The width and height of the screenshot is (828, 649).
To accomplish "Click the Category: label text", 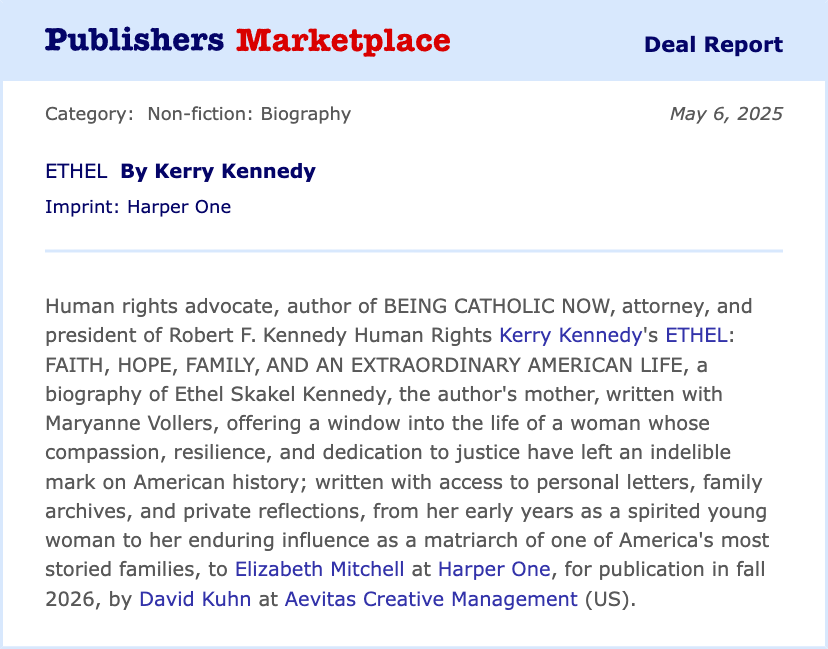I will click(x=90, y=114).
